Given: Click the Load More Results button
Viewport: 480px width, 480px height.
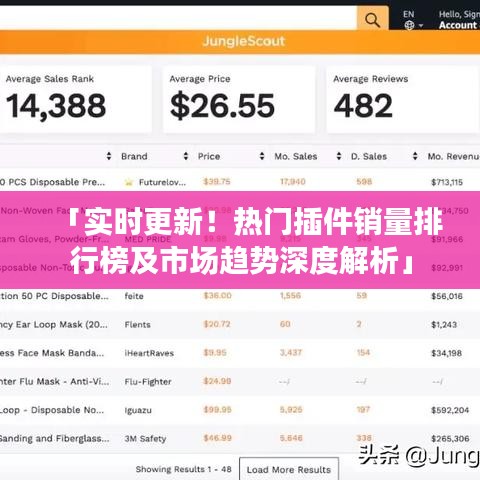Looking at the screenshot, I should [289, 469].
